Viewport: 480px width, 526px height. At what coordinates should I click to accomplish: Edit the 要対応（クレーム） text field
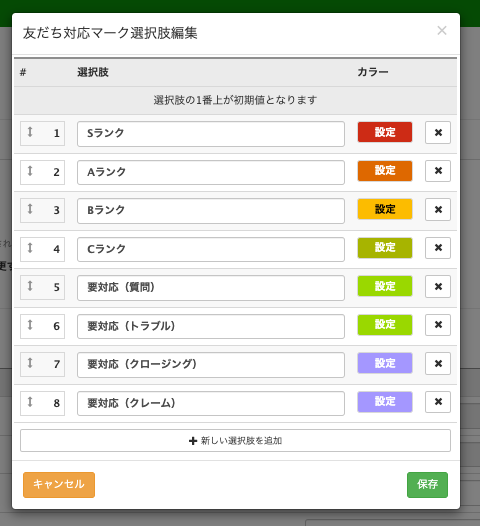point(211,403)
